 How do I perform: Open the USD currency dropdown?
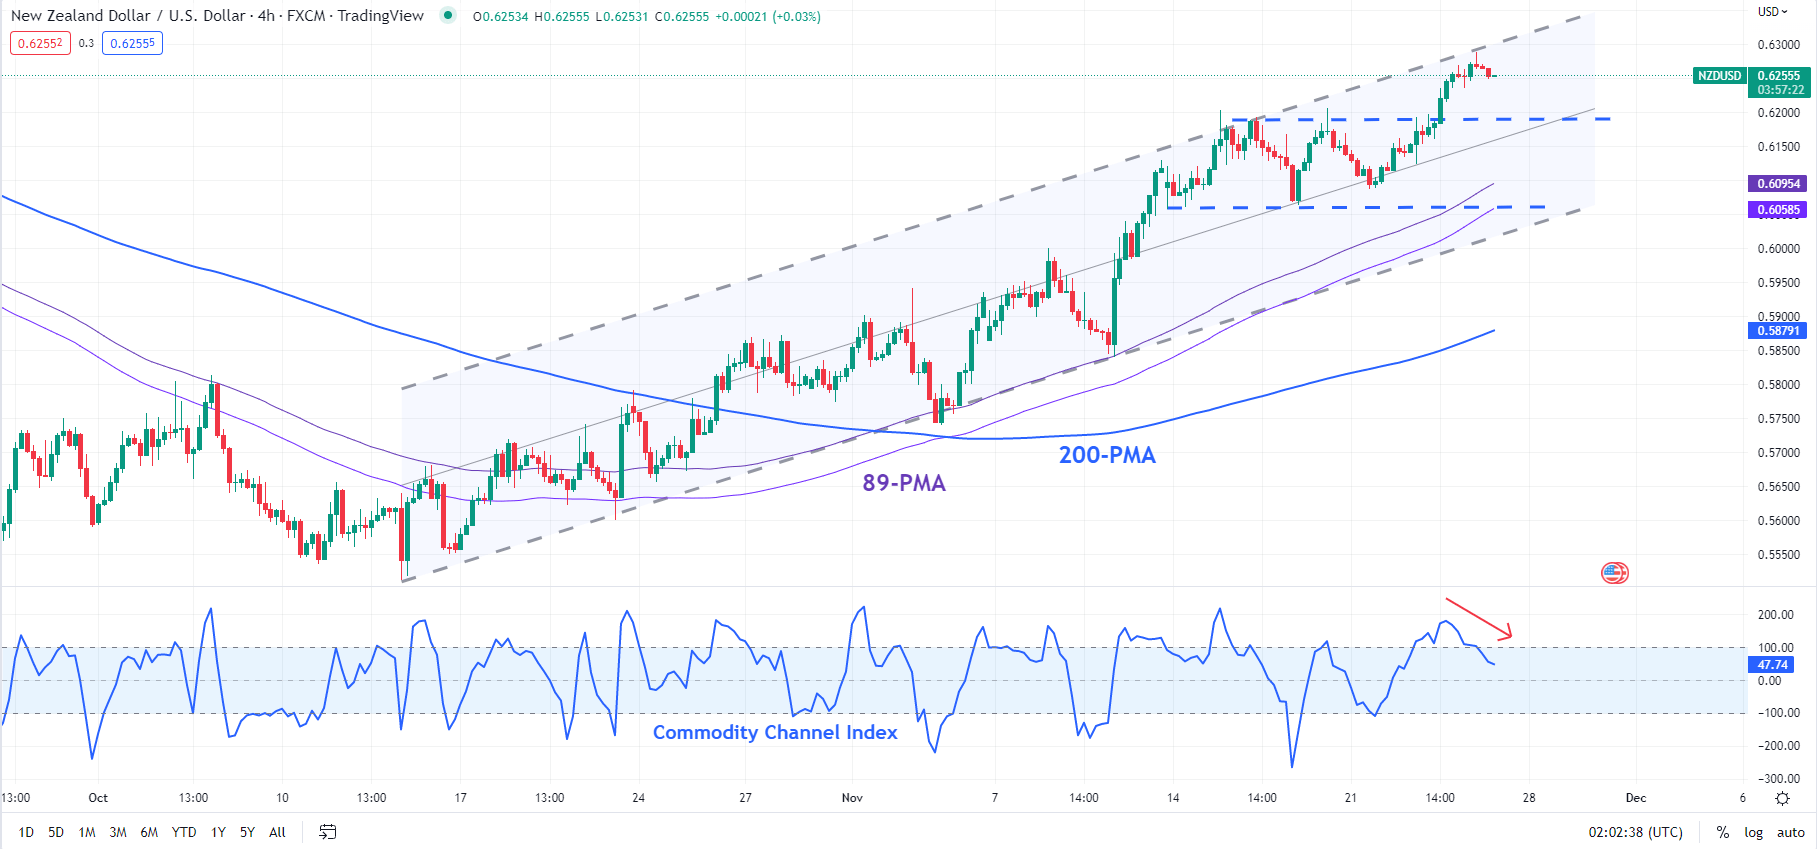pos(1773,12)
